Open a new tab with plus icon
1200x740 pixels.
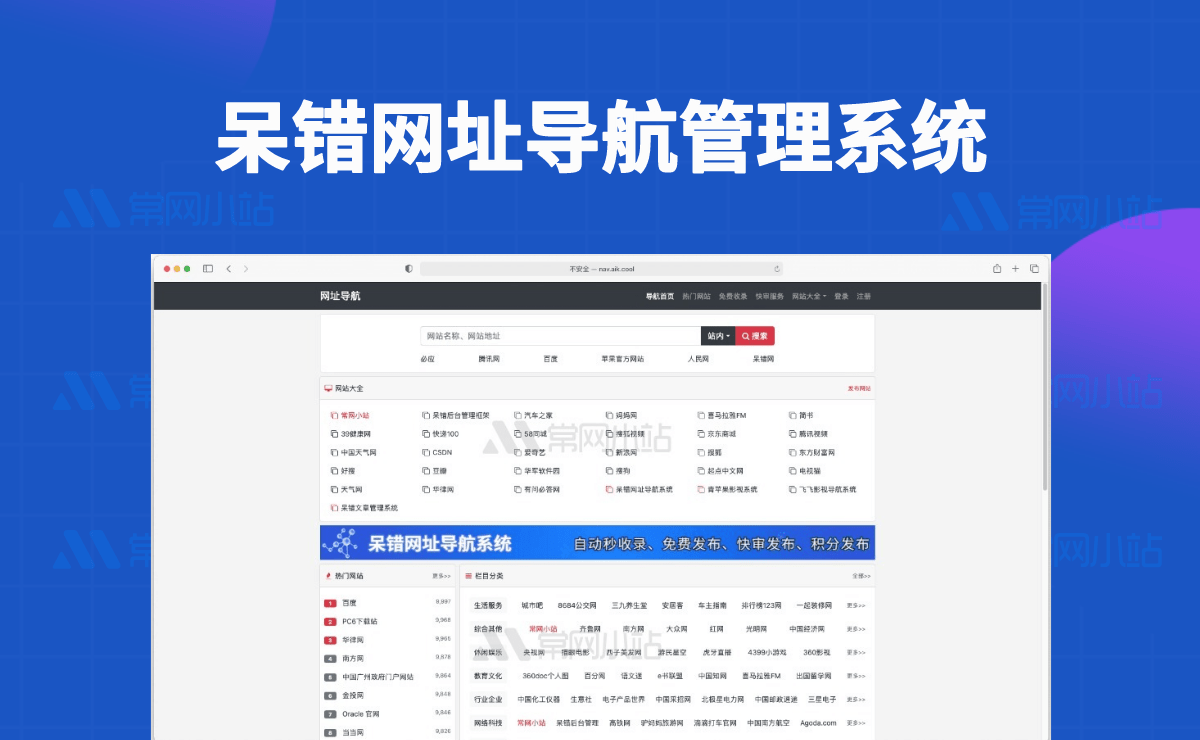(x=1015, y=268)
